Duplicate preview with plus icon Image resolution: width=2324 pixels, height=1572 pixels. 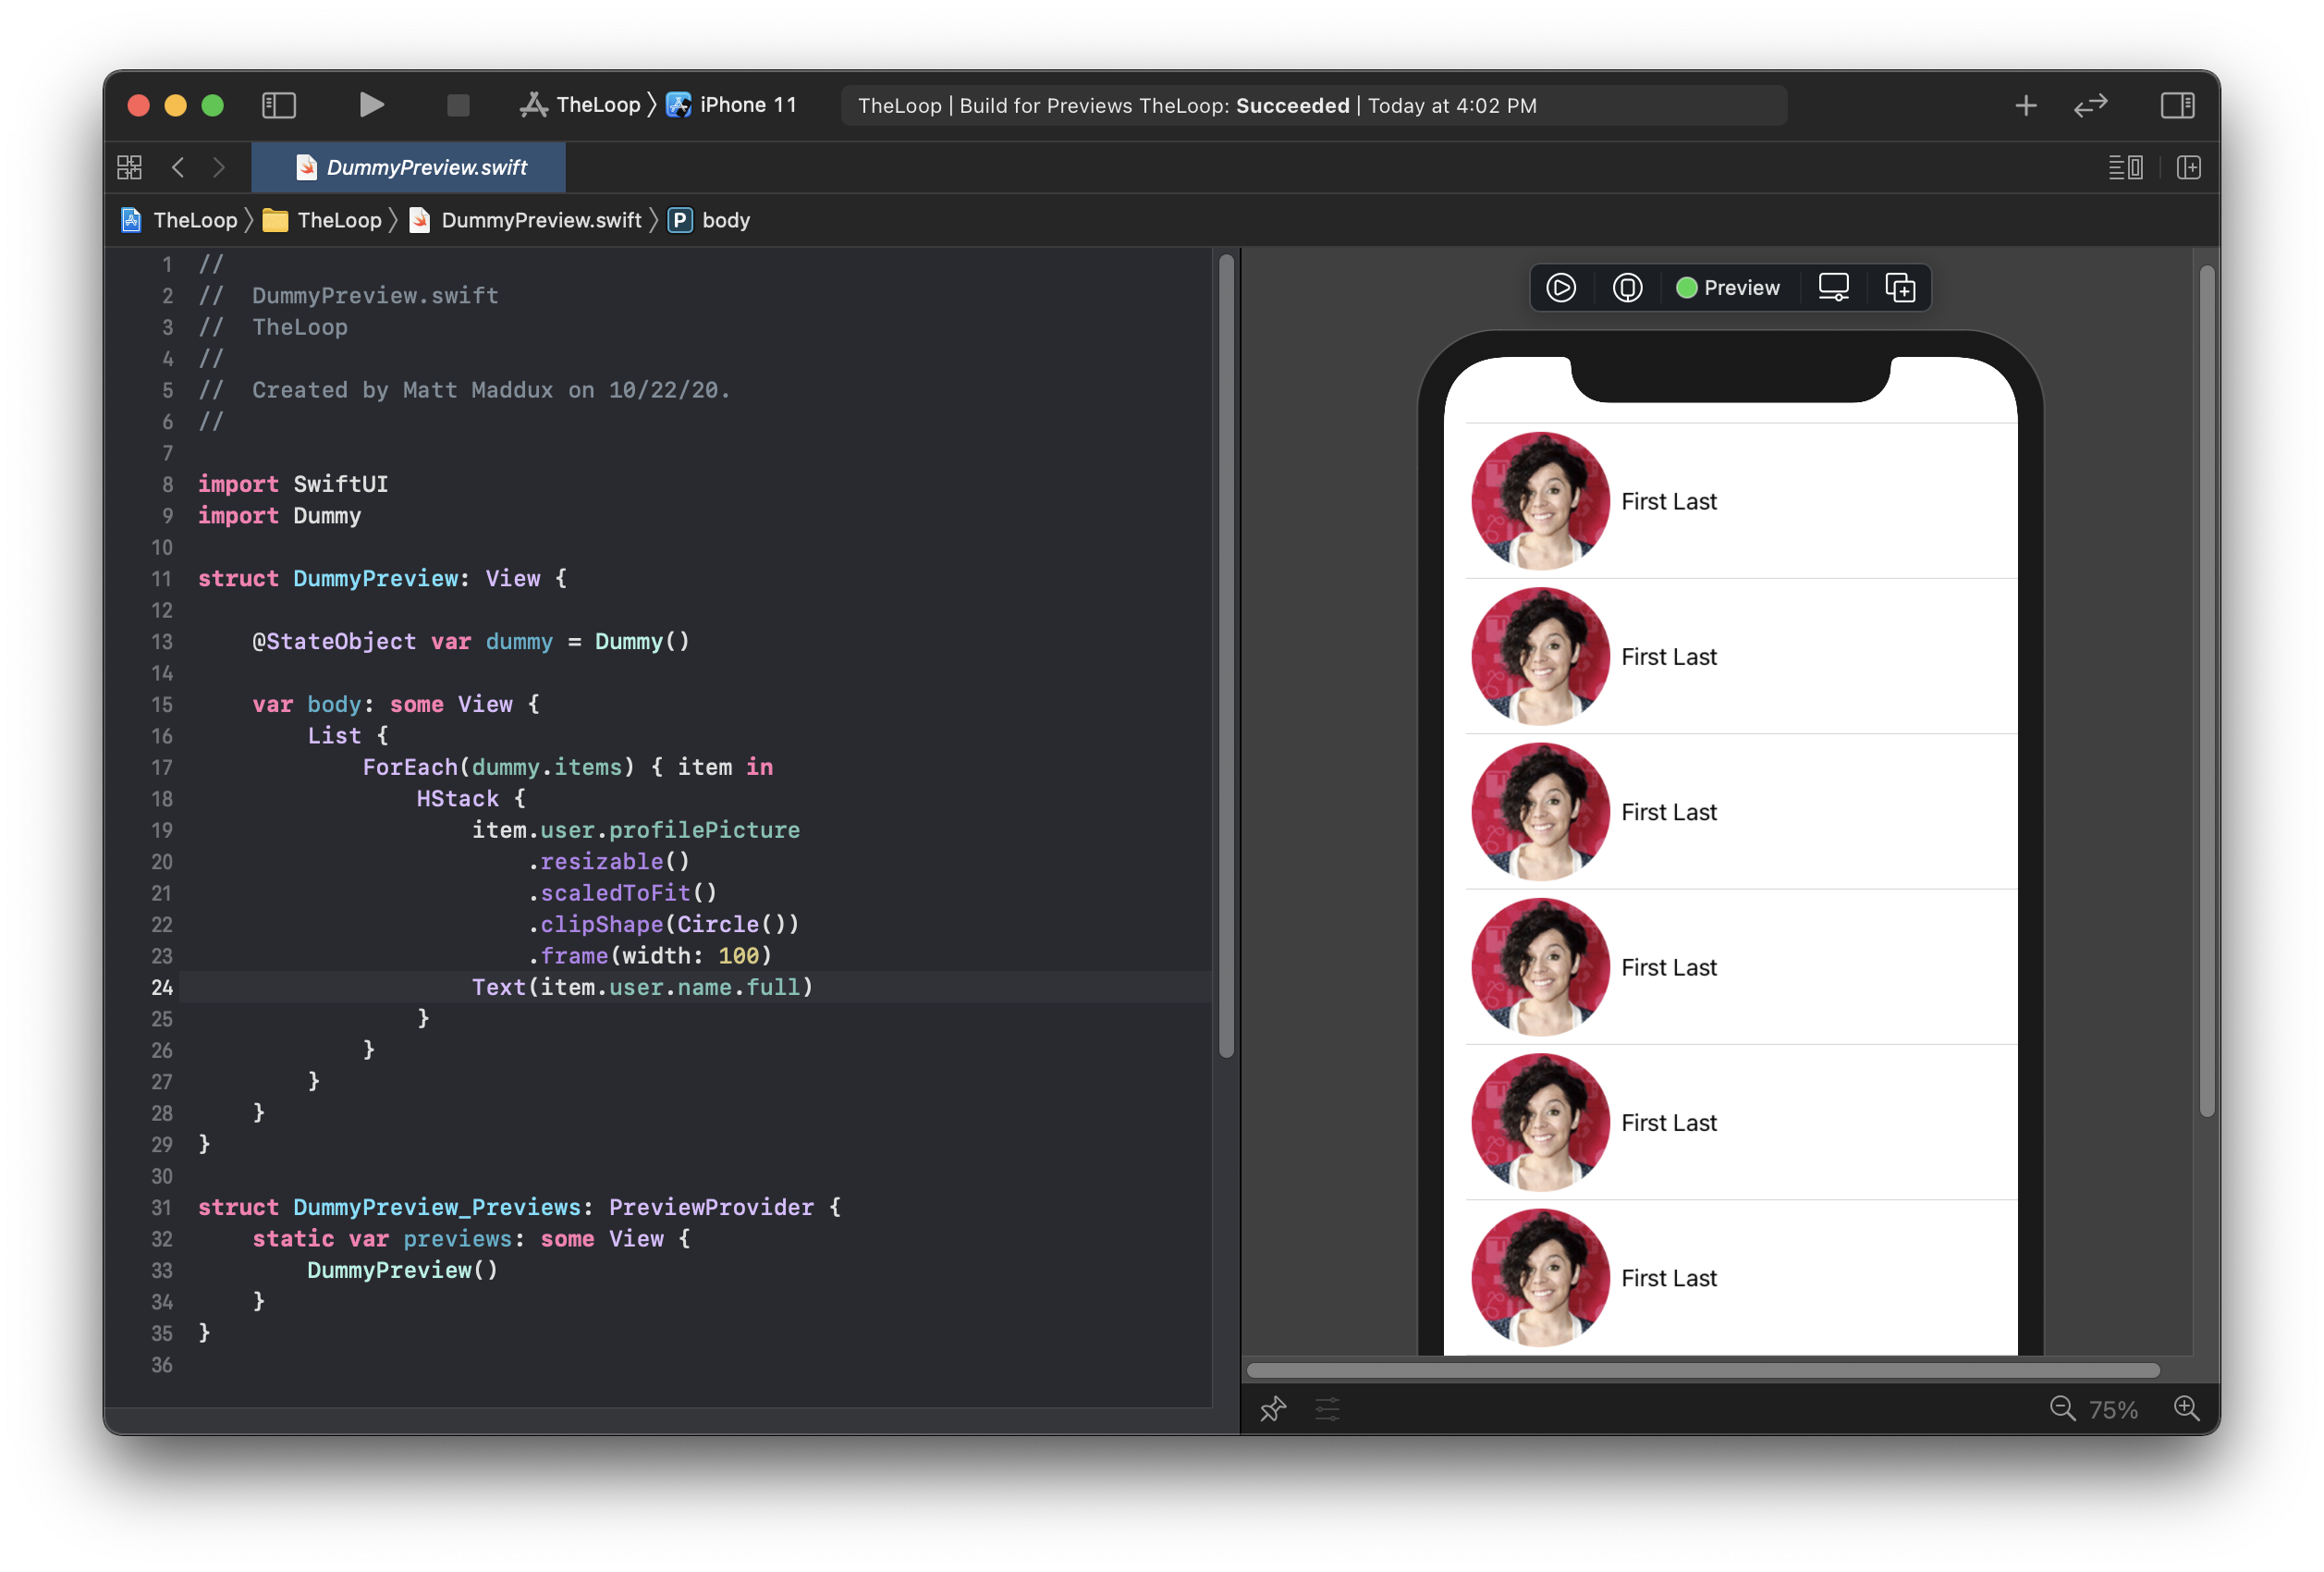[1899, 288]
